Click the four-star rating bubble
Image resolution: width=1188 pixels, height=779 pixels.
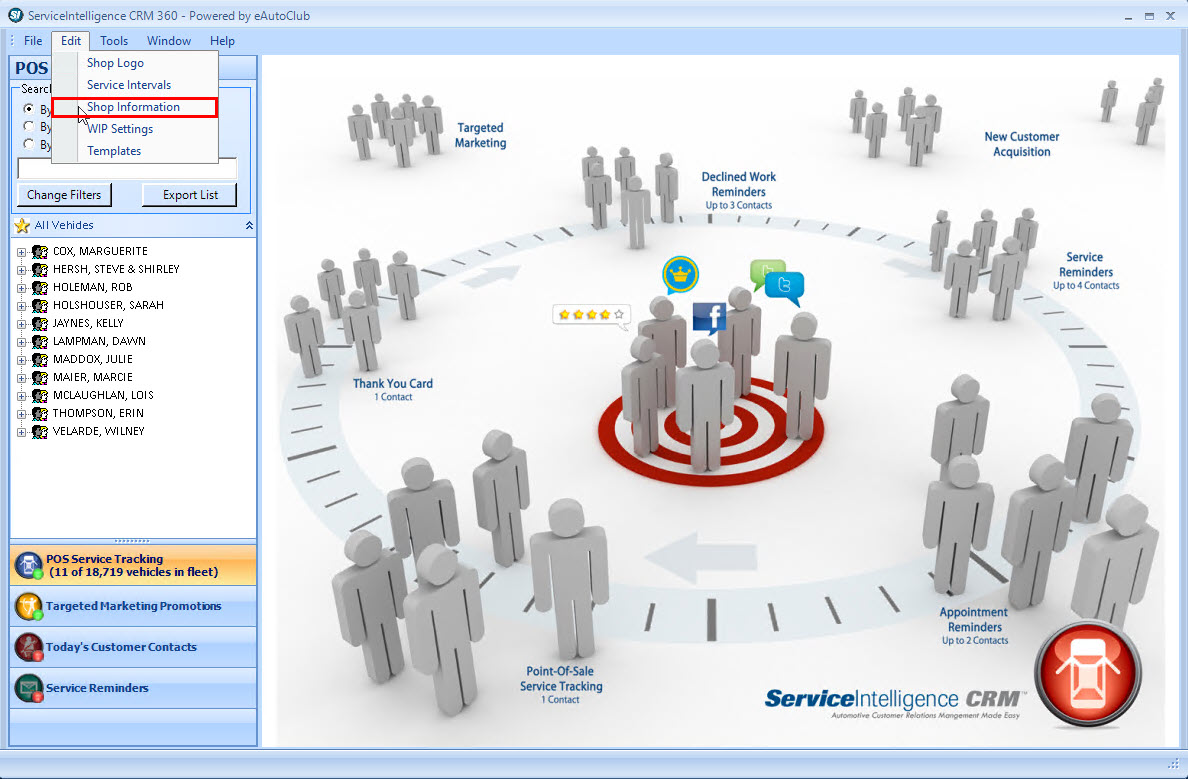[x=592, y=315]
